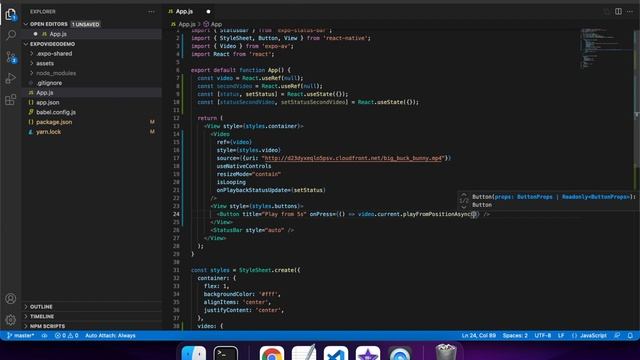Click line number 24 in gutter
The width and height of the screenshot is (640, 360).
(176, 214)
